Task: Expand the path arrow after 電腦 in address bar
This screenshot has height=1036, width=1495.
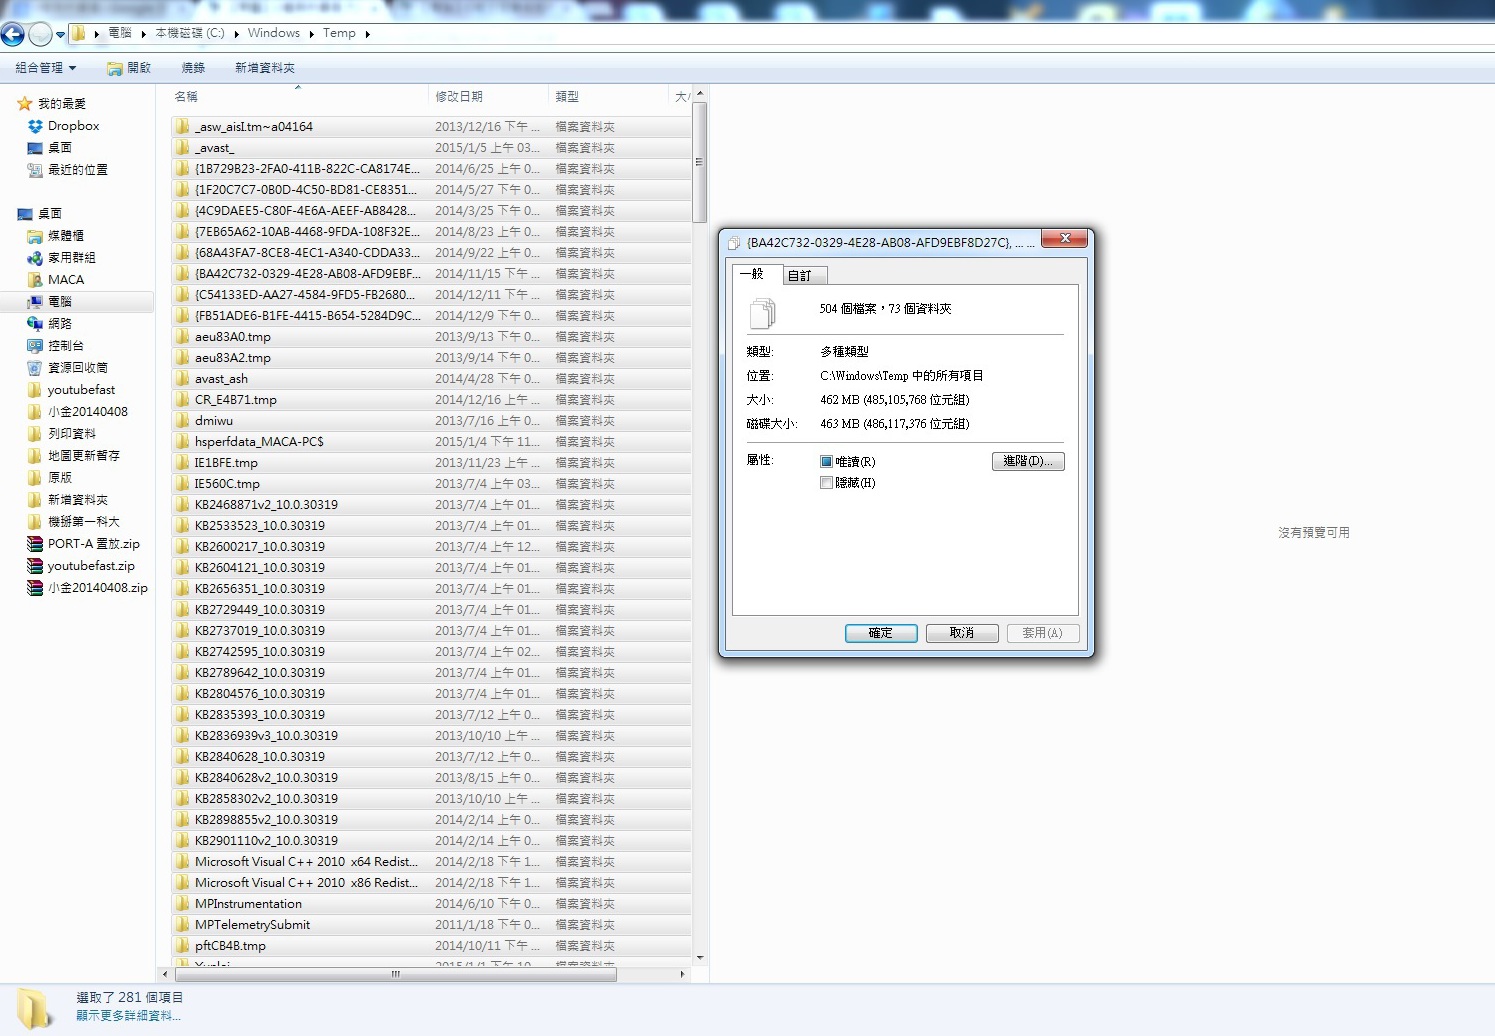Action: (144, 34)
